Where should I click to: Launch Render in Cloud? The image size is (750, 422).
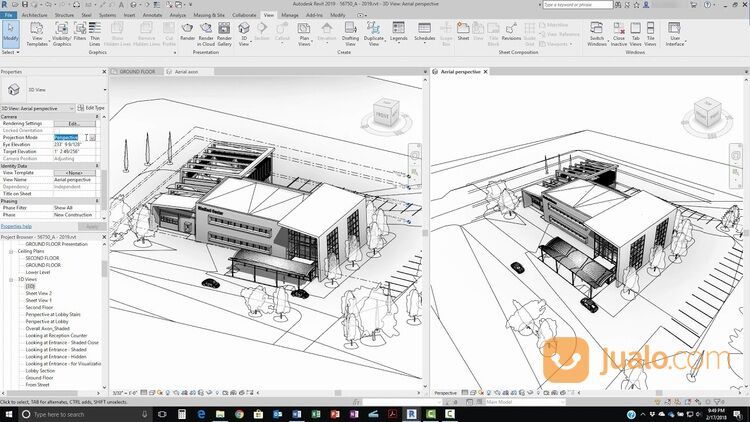[x=206, y=34]
